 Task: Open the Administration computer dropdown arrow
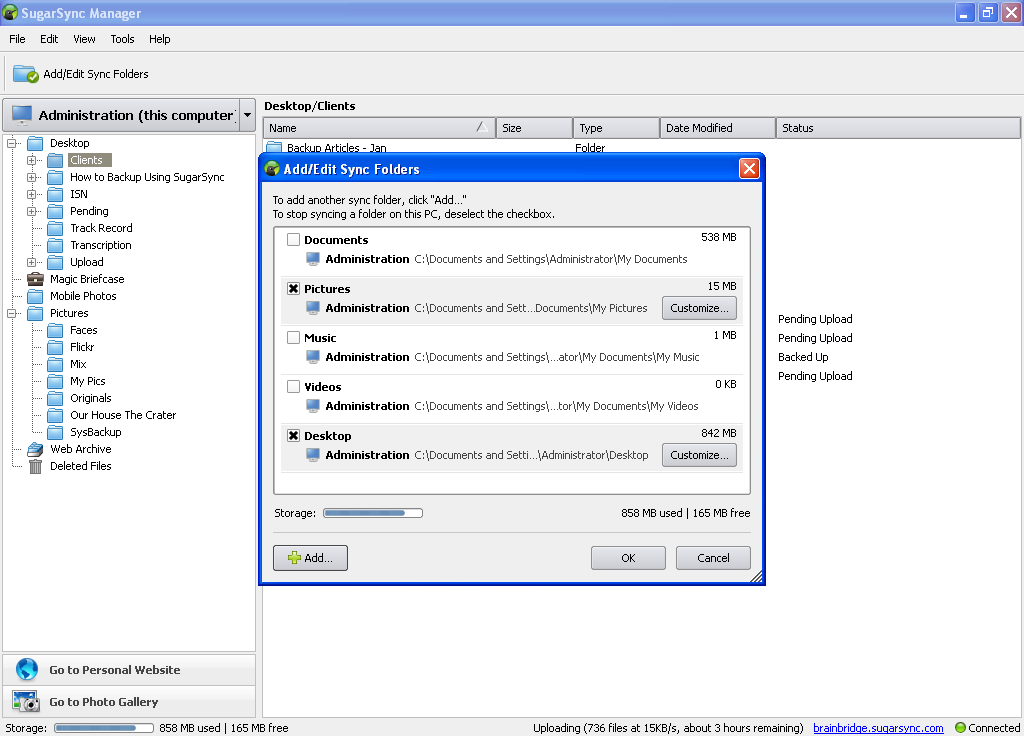tap(248, 115)
